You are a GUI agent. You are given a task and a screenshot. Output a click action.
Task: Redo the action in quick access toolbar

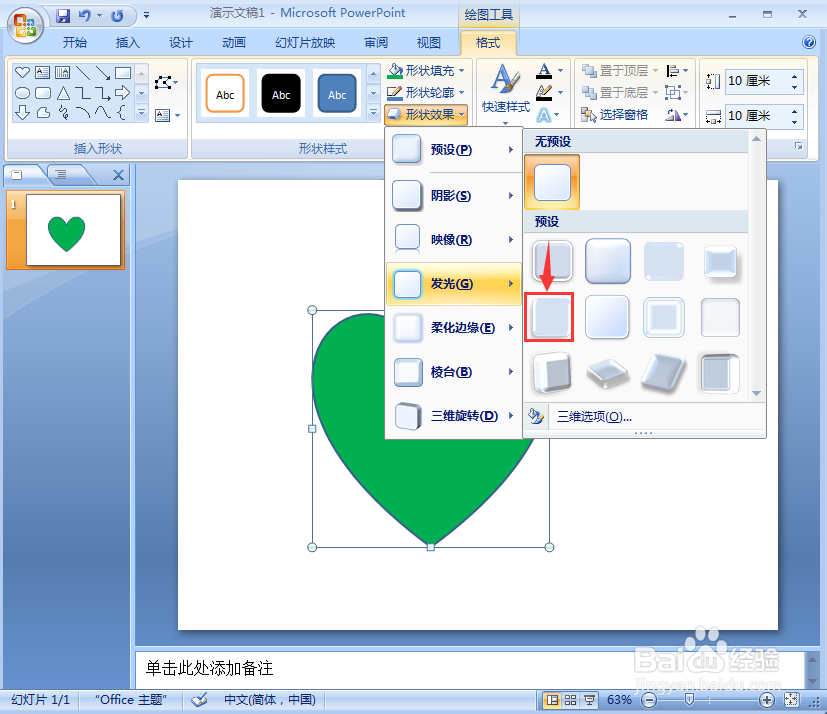tap(117, 16)
